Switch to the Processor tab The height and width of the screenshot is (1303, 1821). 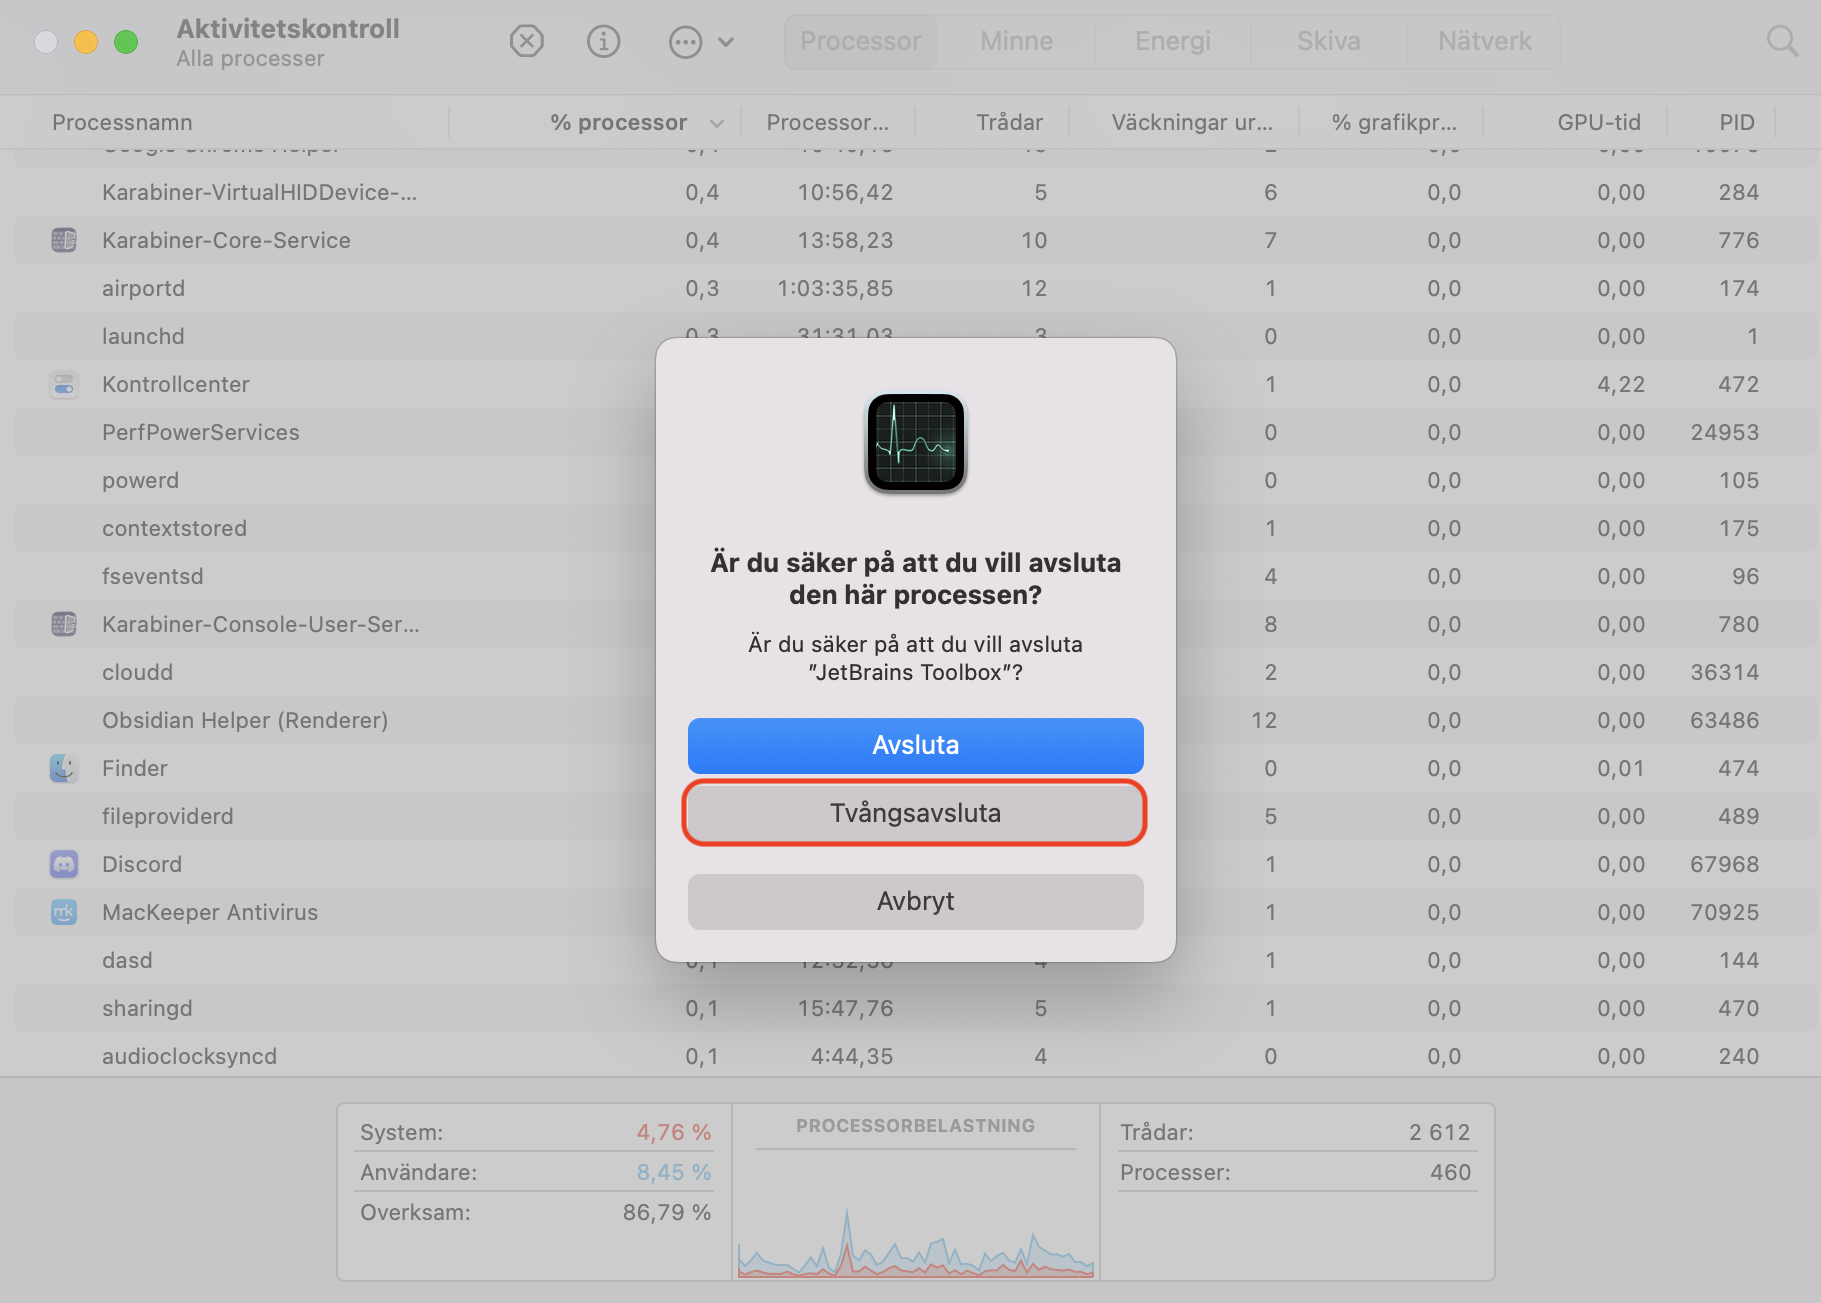click(860, 41)
